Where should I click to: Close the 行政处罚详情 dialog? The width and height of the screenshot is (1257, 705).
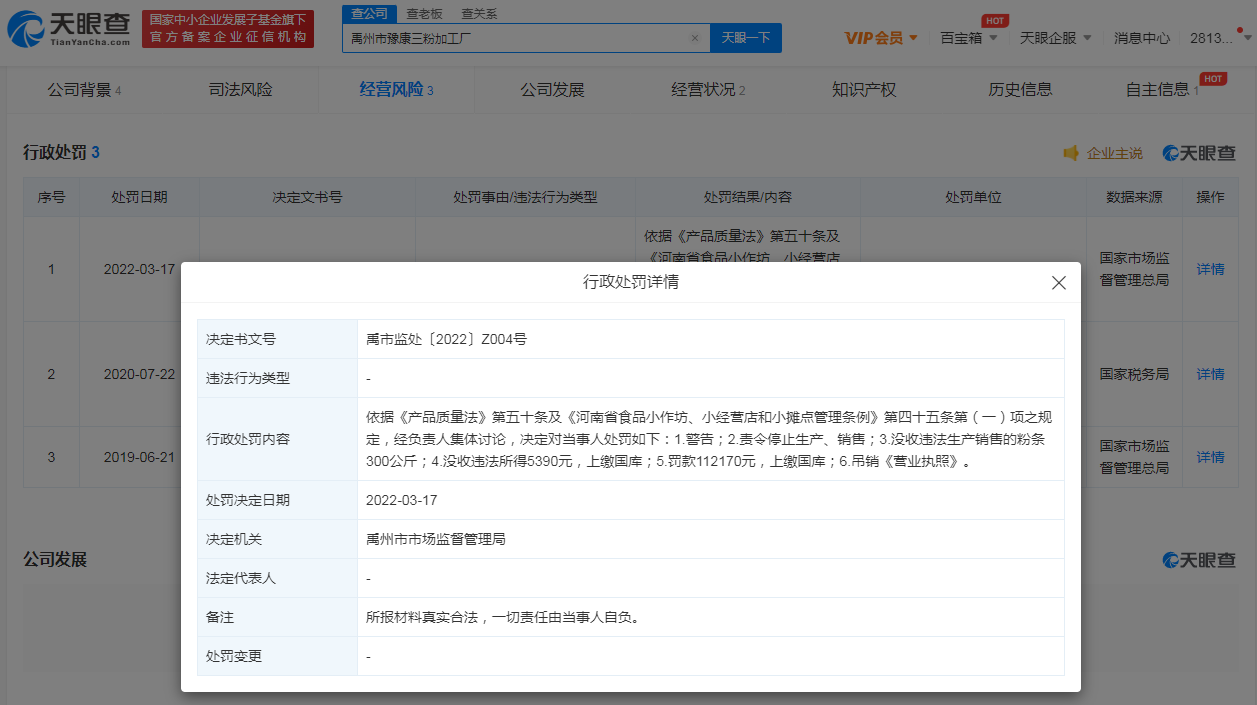[x=1059, y=283]
